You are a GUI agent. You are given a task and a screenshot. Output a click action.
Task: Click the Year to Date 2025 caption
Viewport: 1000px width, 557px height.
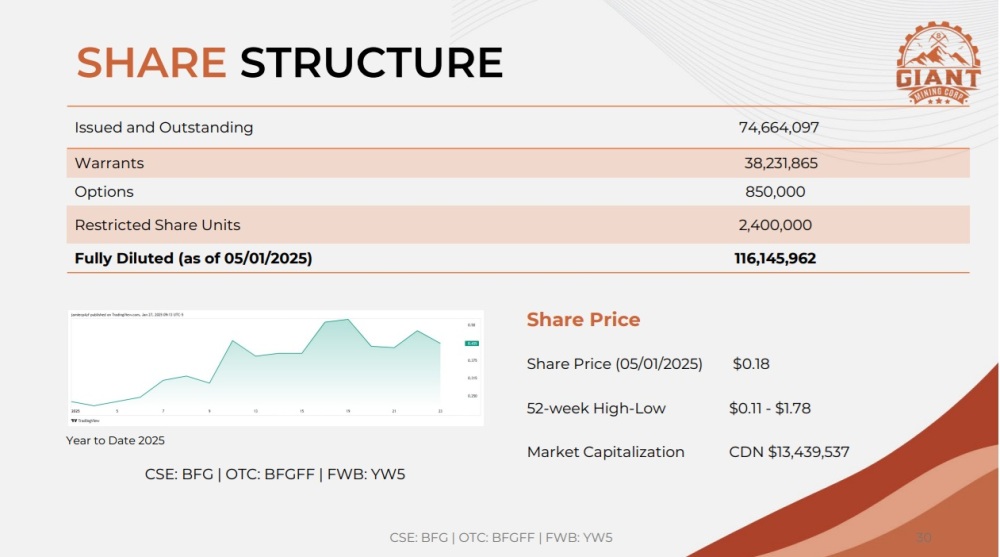tap(115, 441)
